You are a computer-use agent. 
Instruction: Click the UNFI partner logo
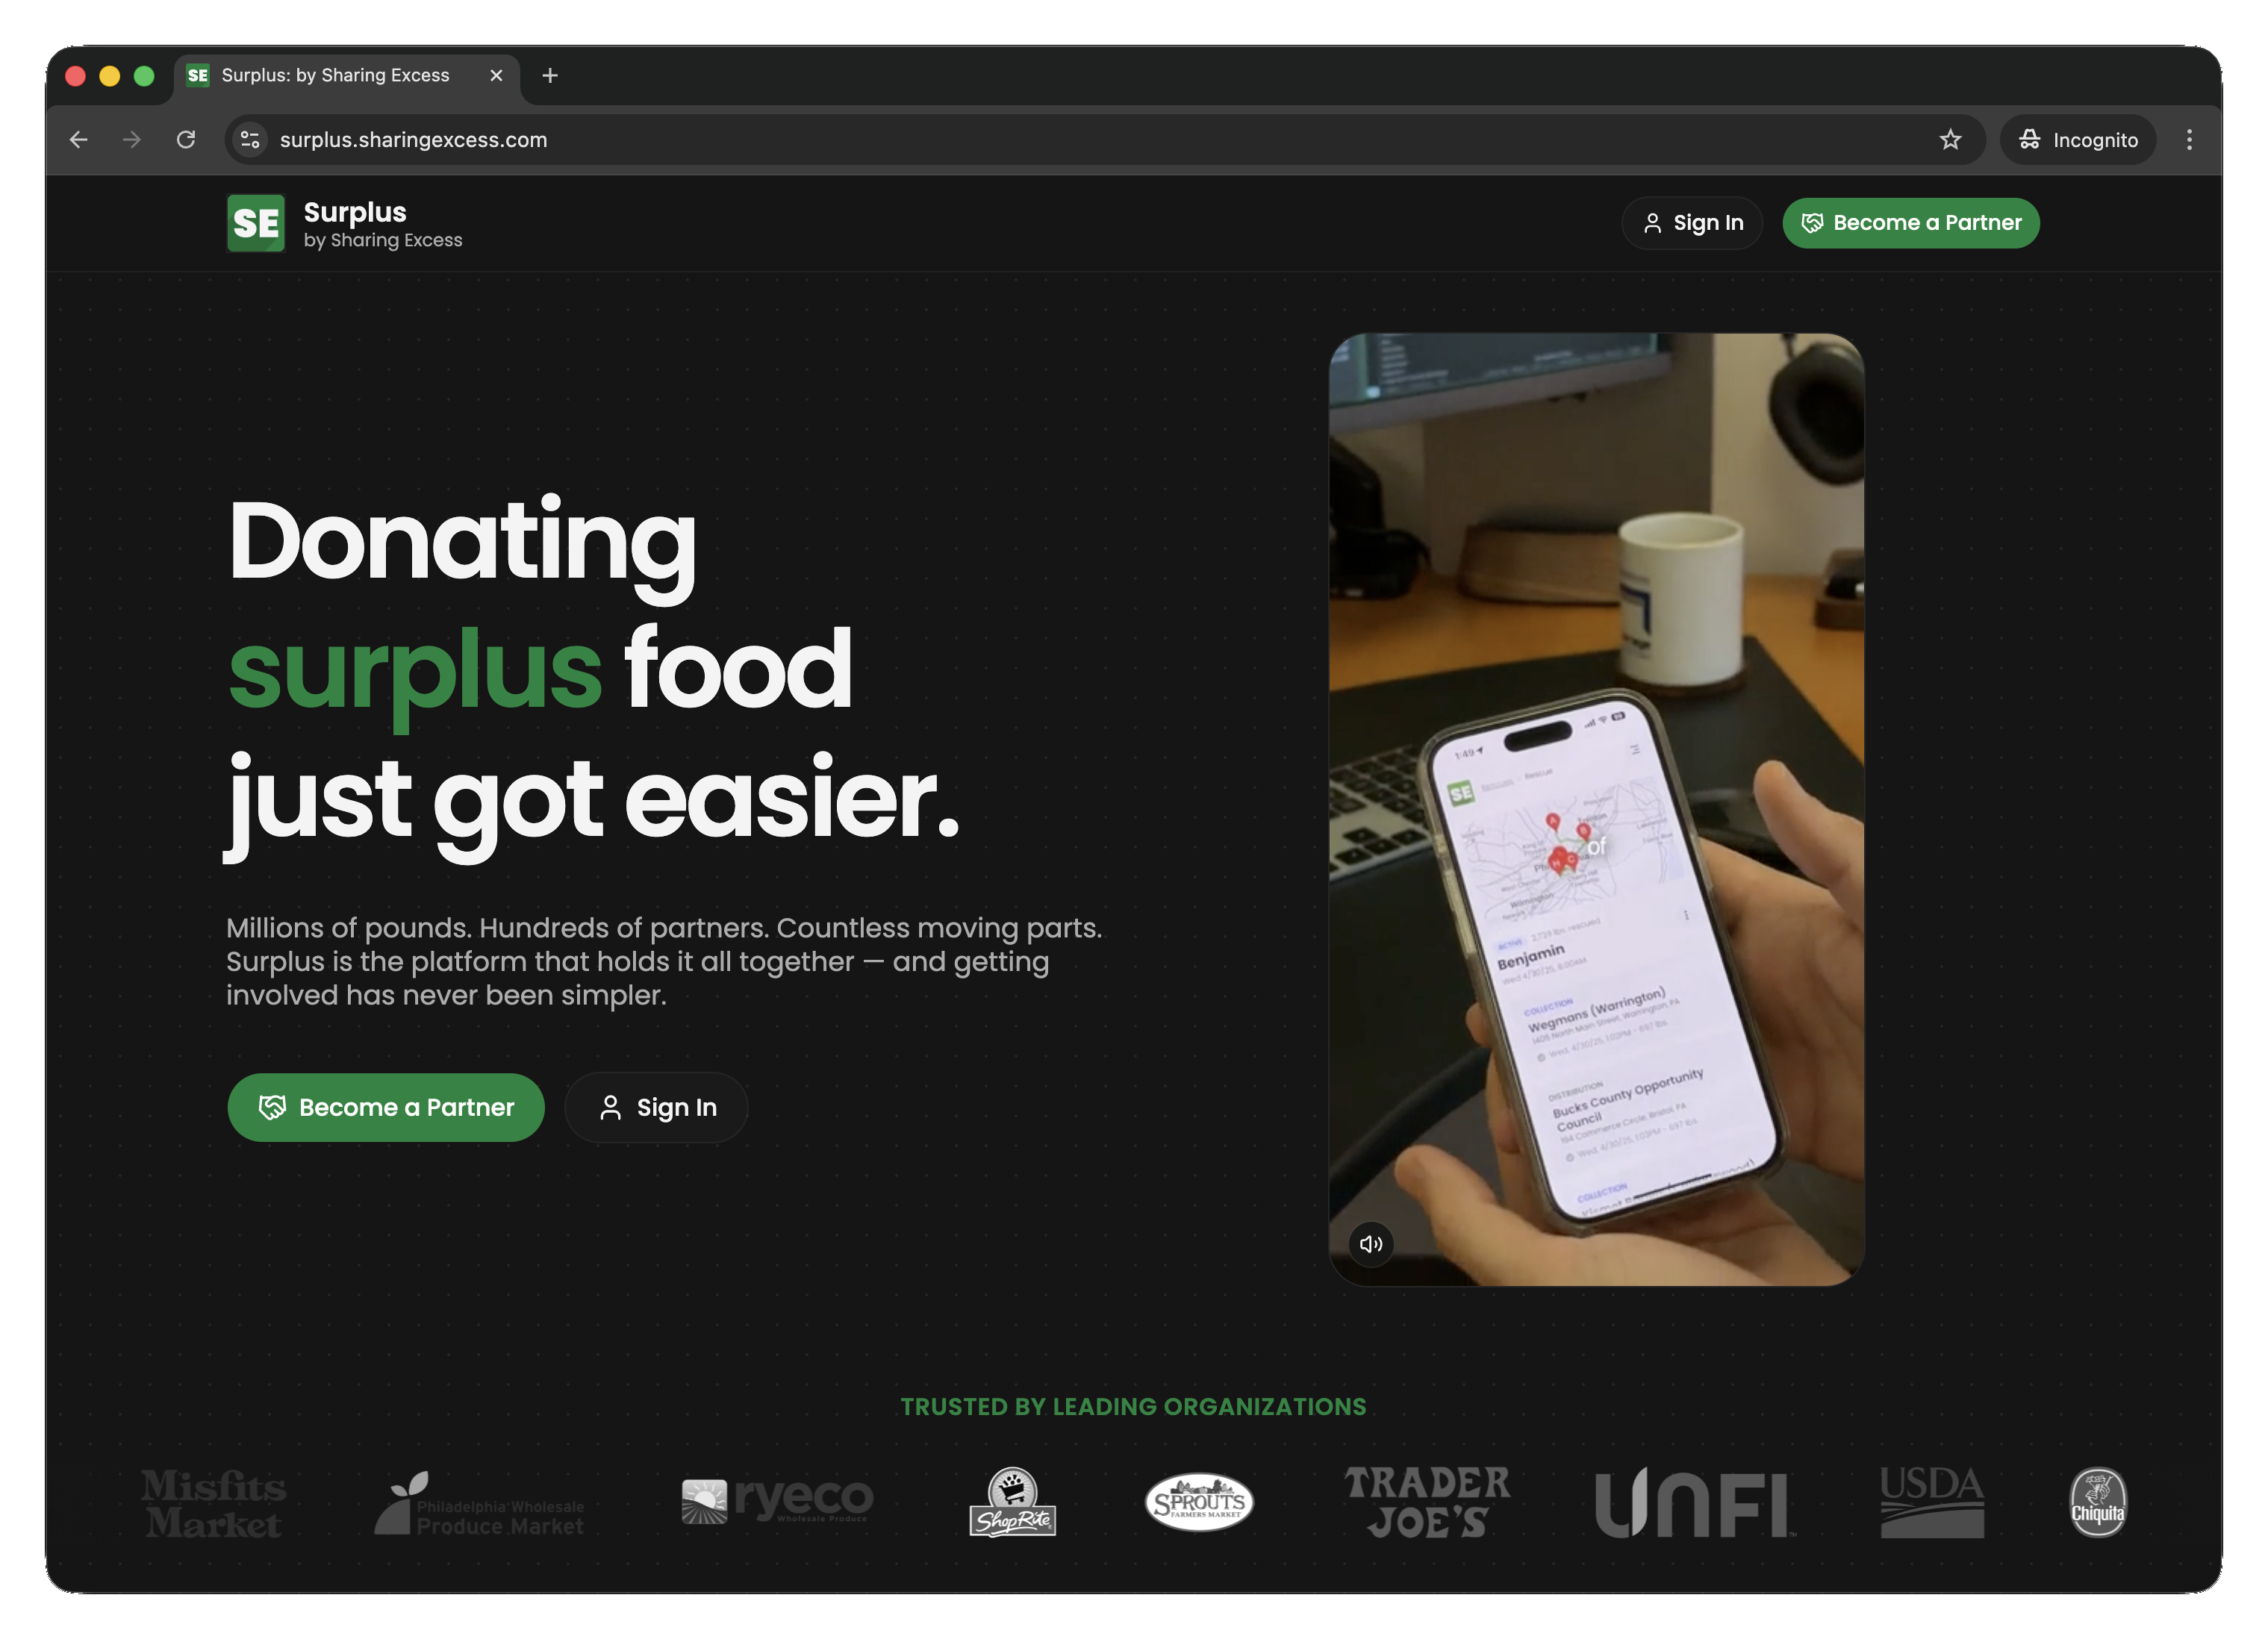pos(1694,1502)
